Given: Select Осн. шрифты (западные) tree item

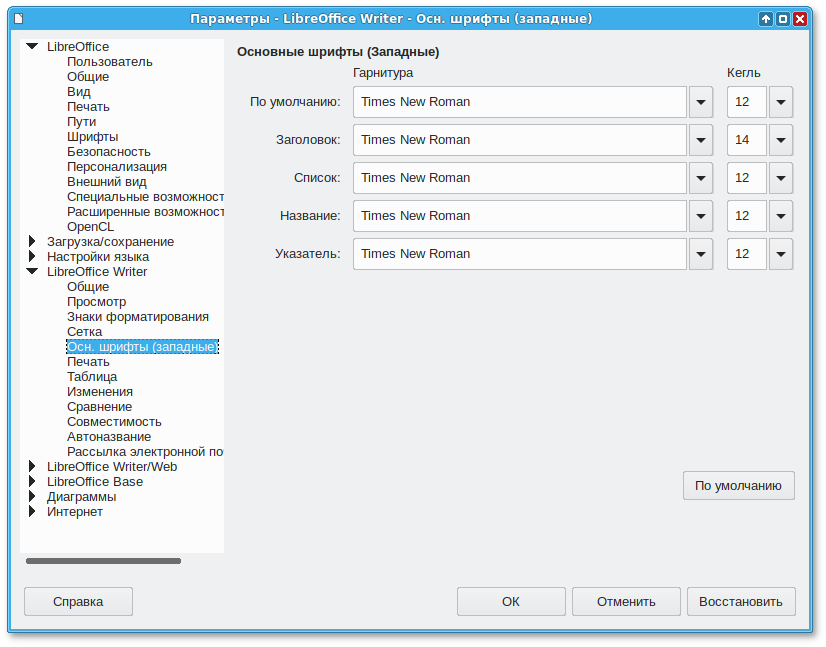Looking at the screenshot, I should pyautogui.click(x=142, y=347).
